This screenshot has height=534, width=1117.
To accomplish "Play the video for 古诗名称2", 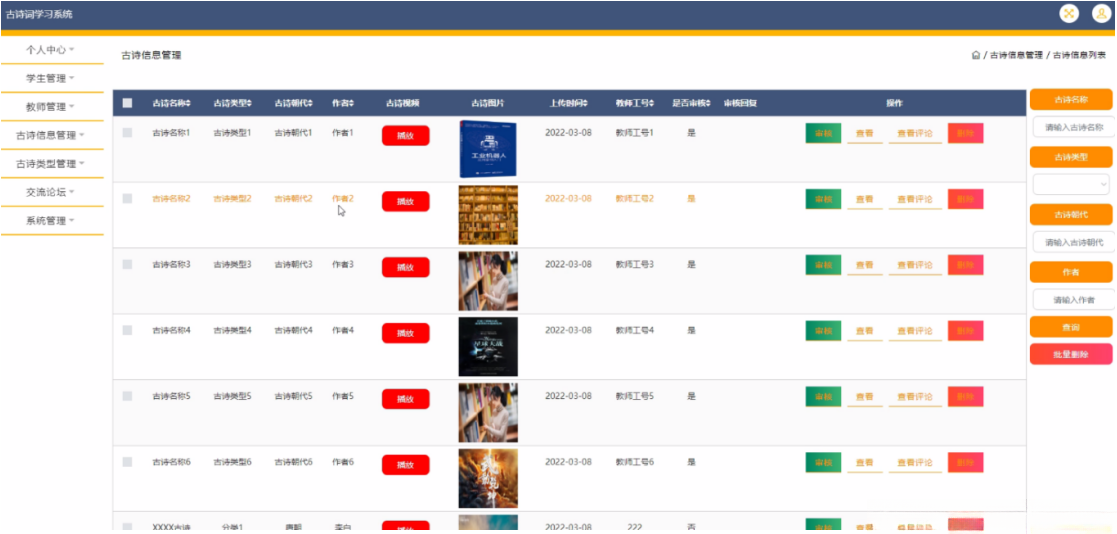I will [x=405, y=201].
